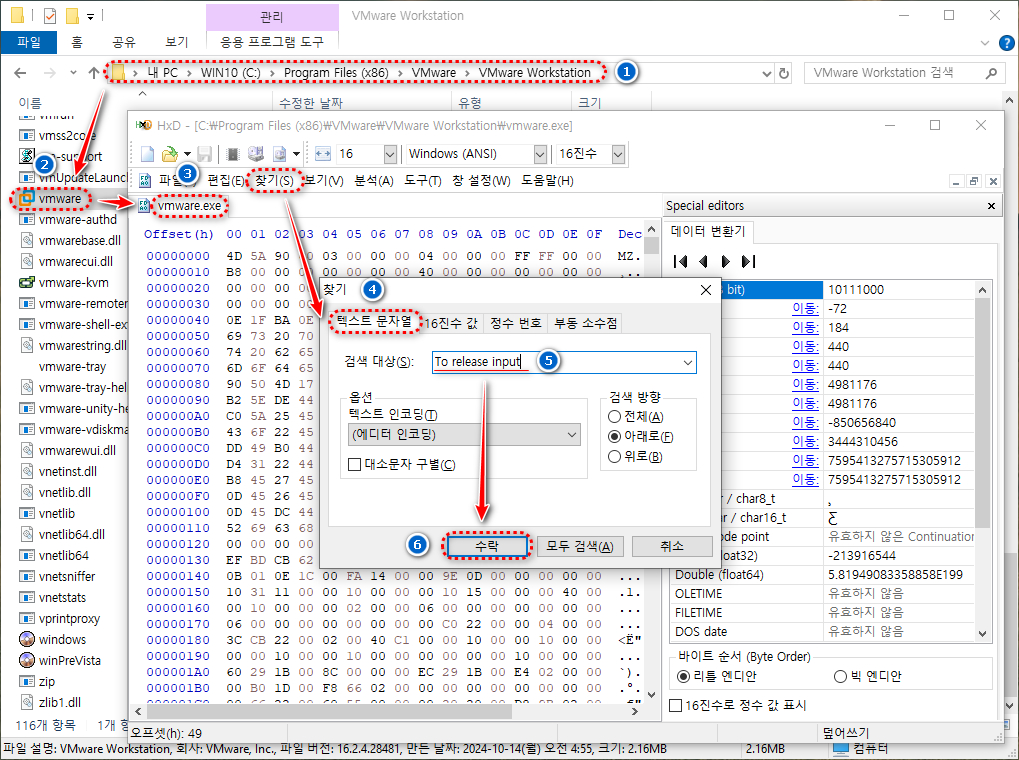Click the HxD New file icon
Image resolution: width=1019 pixels, height=760 pixels.
point(148,154)
